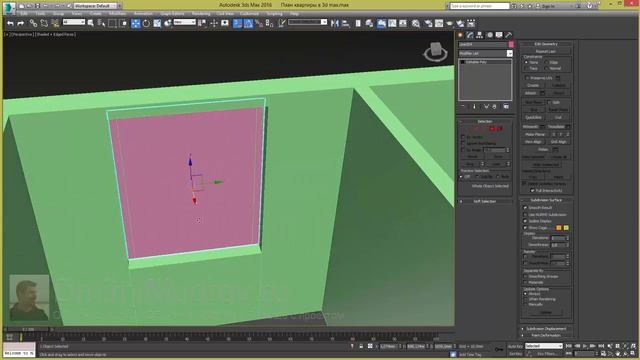Click the Mirror tool icon
This screenshot has width=640, height=360.
335,24
